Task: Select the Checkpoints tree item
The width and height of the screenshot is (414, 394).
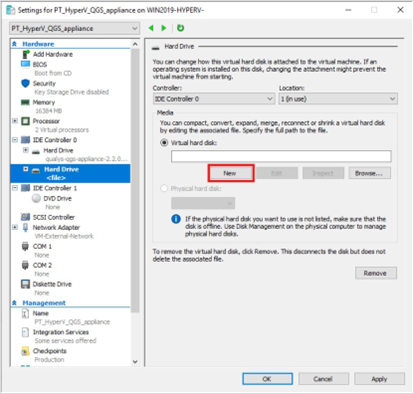Action: point(49,351)
